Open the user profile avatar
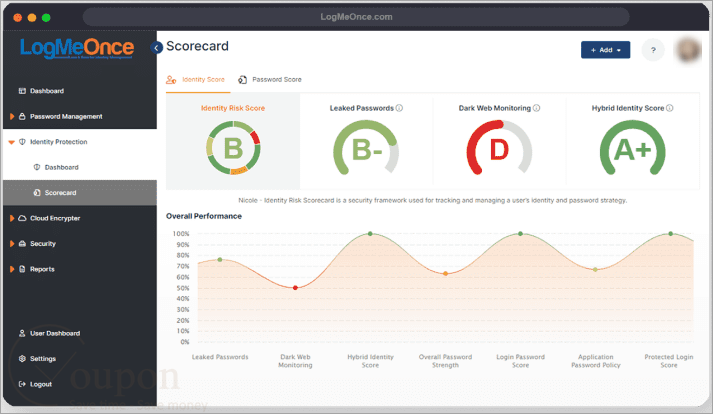The height and width of the screenshot is (414, 713). point(689,50)
